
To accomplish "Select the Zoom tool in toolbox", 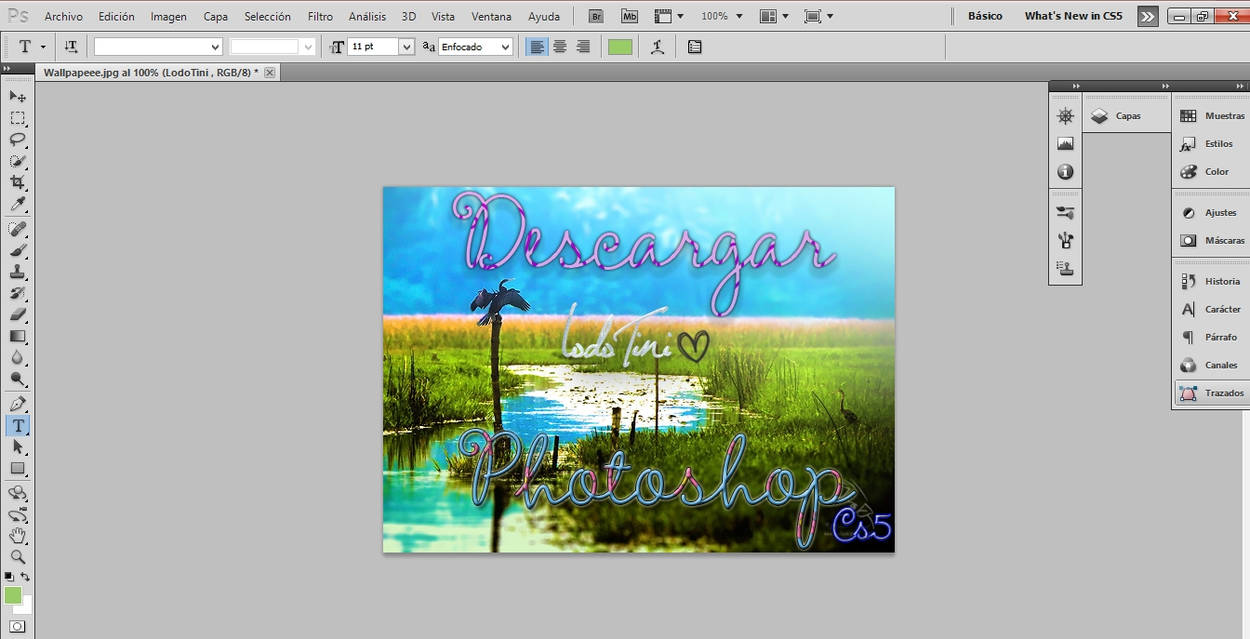I will tap(18, 558).
